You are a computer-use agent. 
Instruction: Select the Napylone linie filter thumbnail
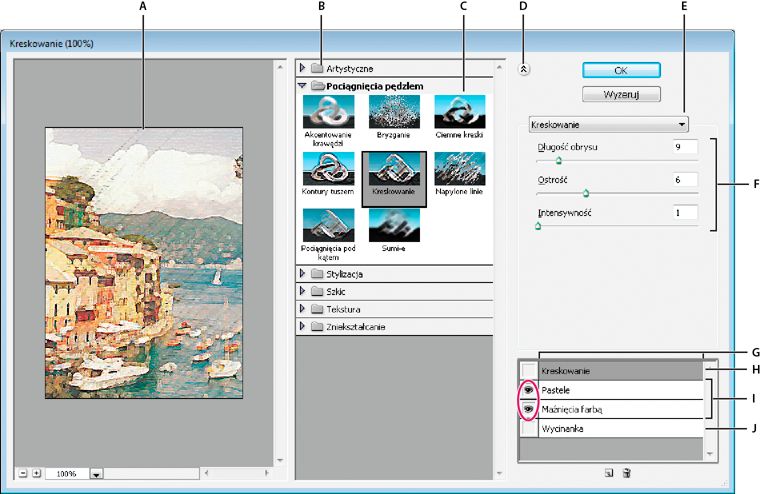tap(459, 169)
